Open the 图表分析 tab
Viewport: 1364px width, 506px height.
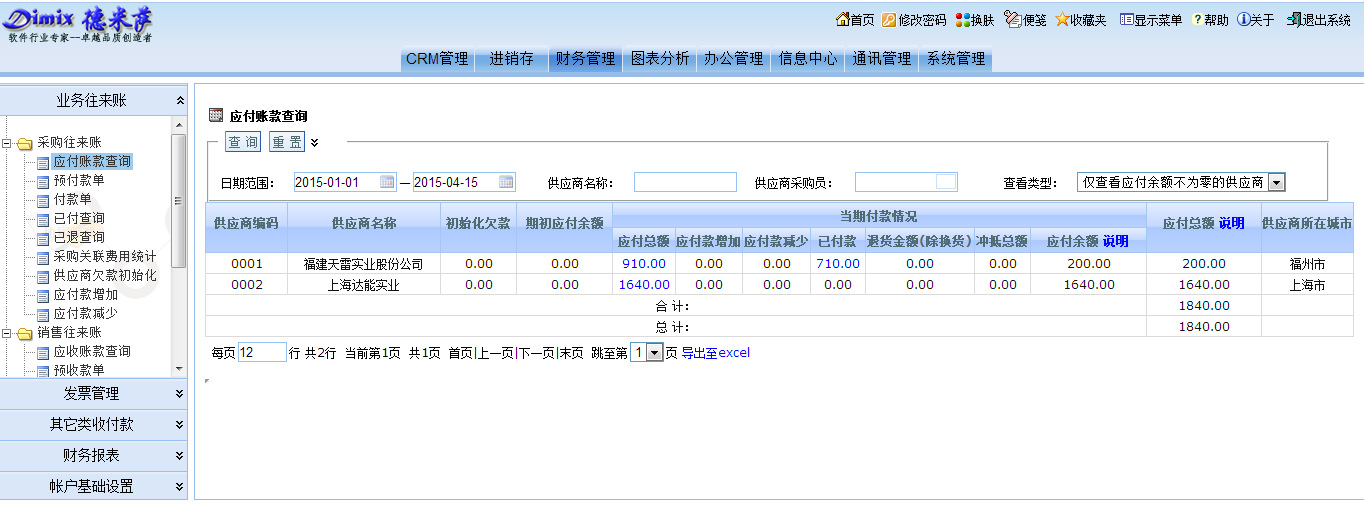660,59
